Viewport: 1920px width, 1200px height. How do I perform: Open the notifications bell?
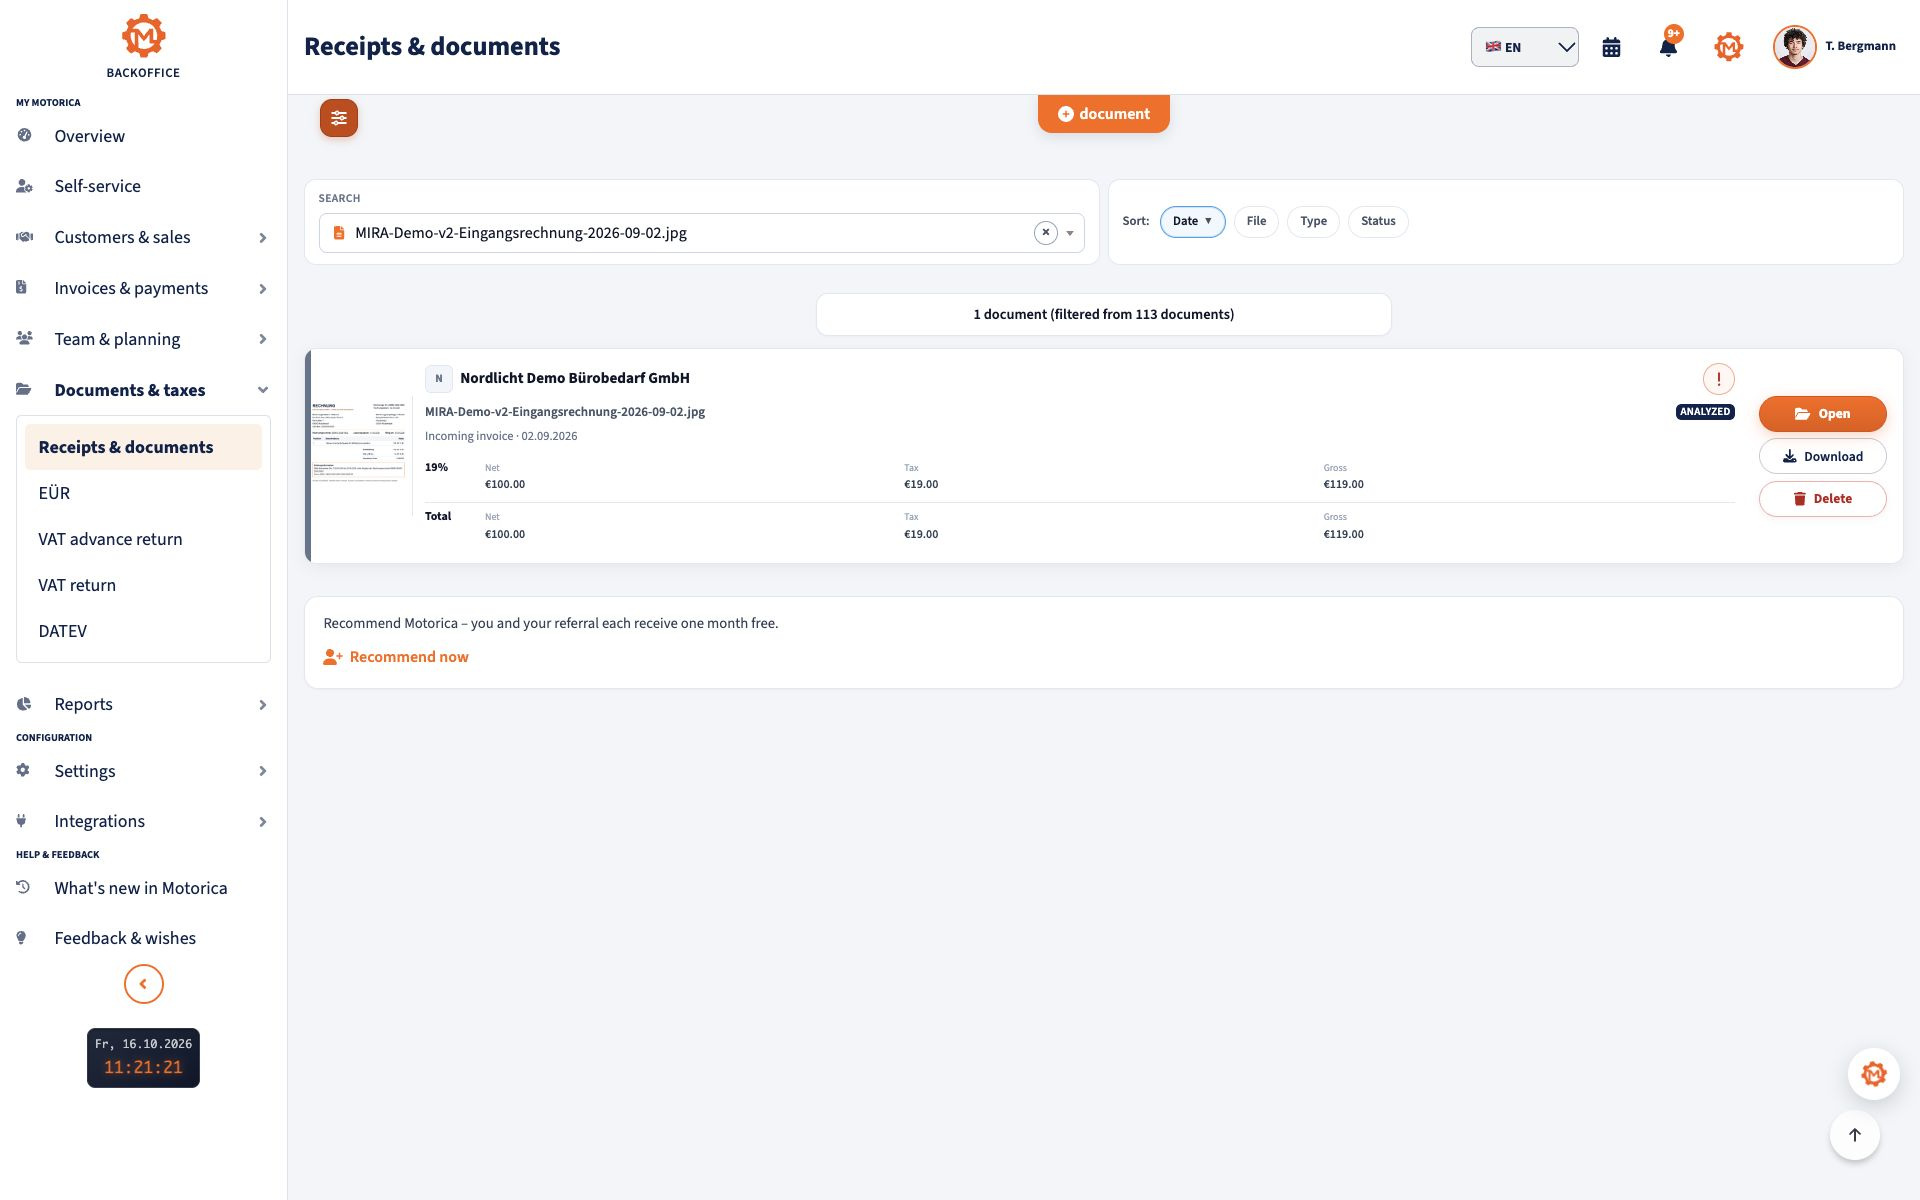[1668, 47]
